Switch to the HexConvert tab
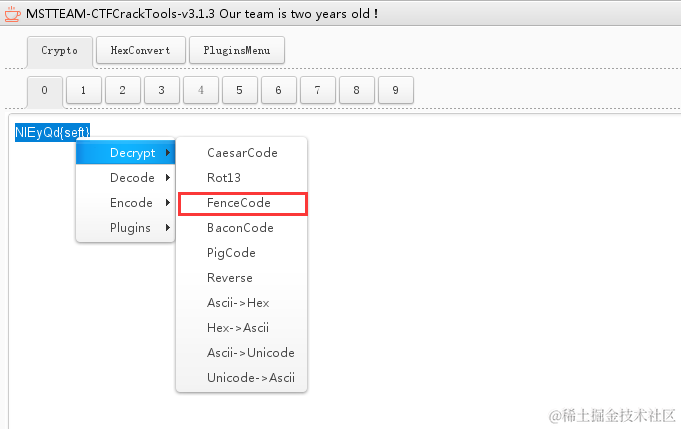The height and width of the screenshot is (429, 681). pos(141,50)
